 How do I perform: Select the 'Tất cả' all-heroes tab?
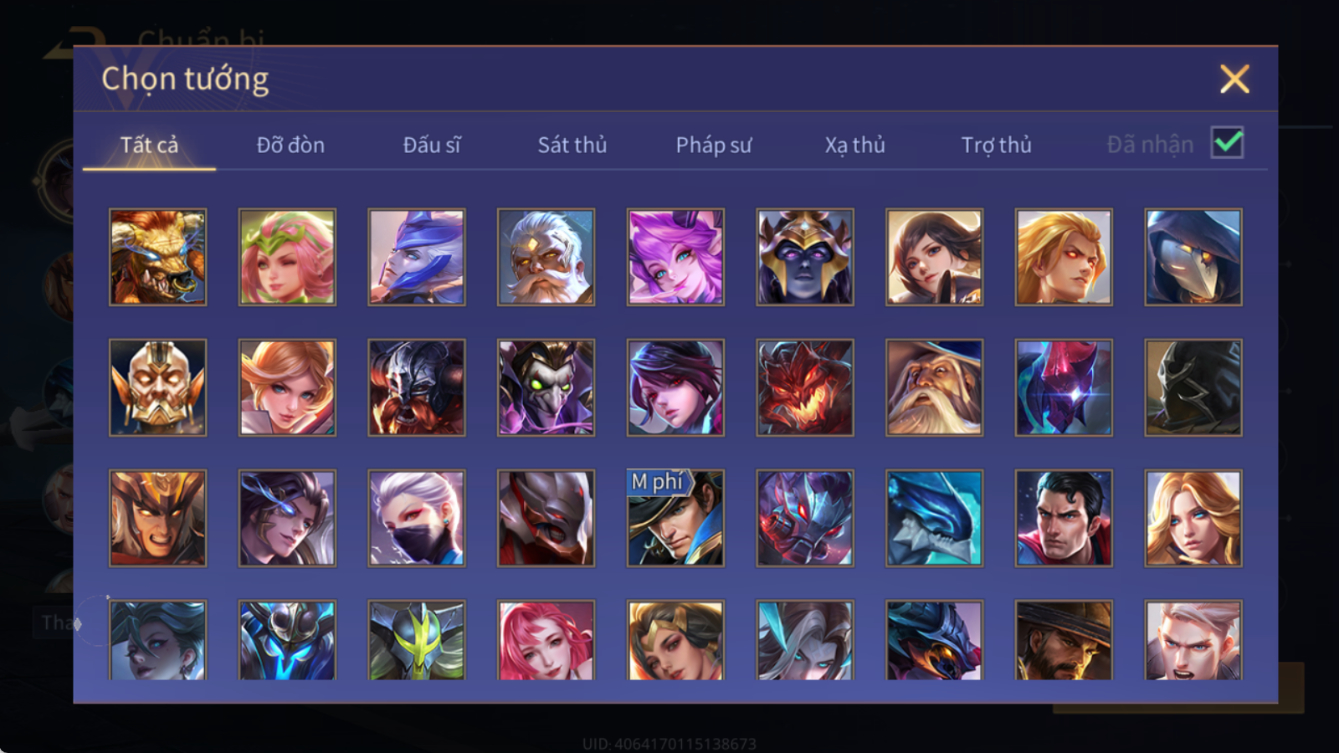pos(149,145)
